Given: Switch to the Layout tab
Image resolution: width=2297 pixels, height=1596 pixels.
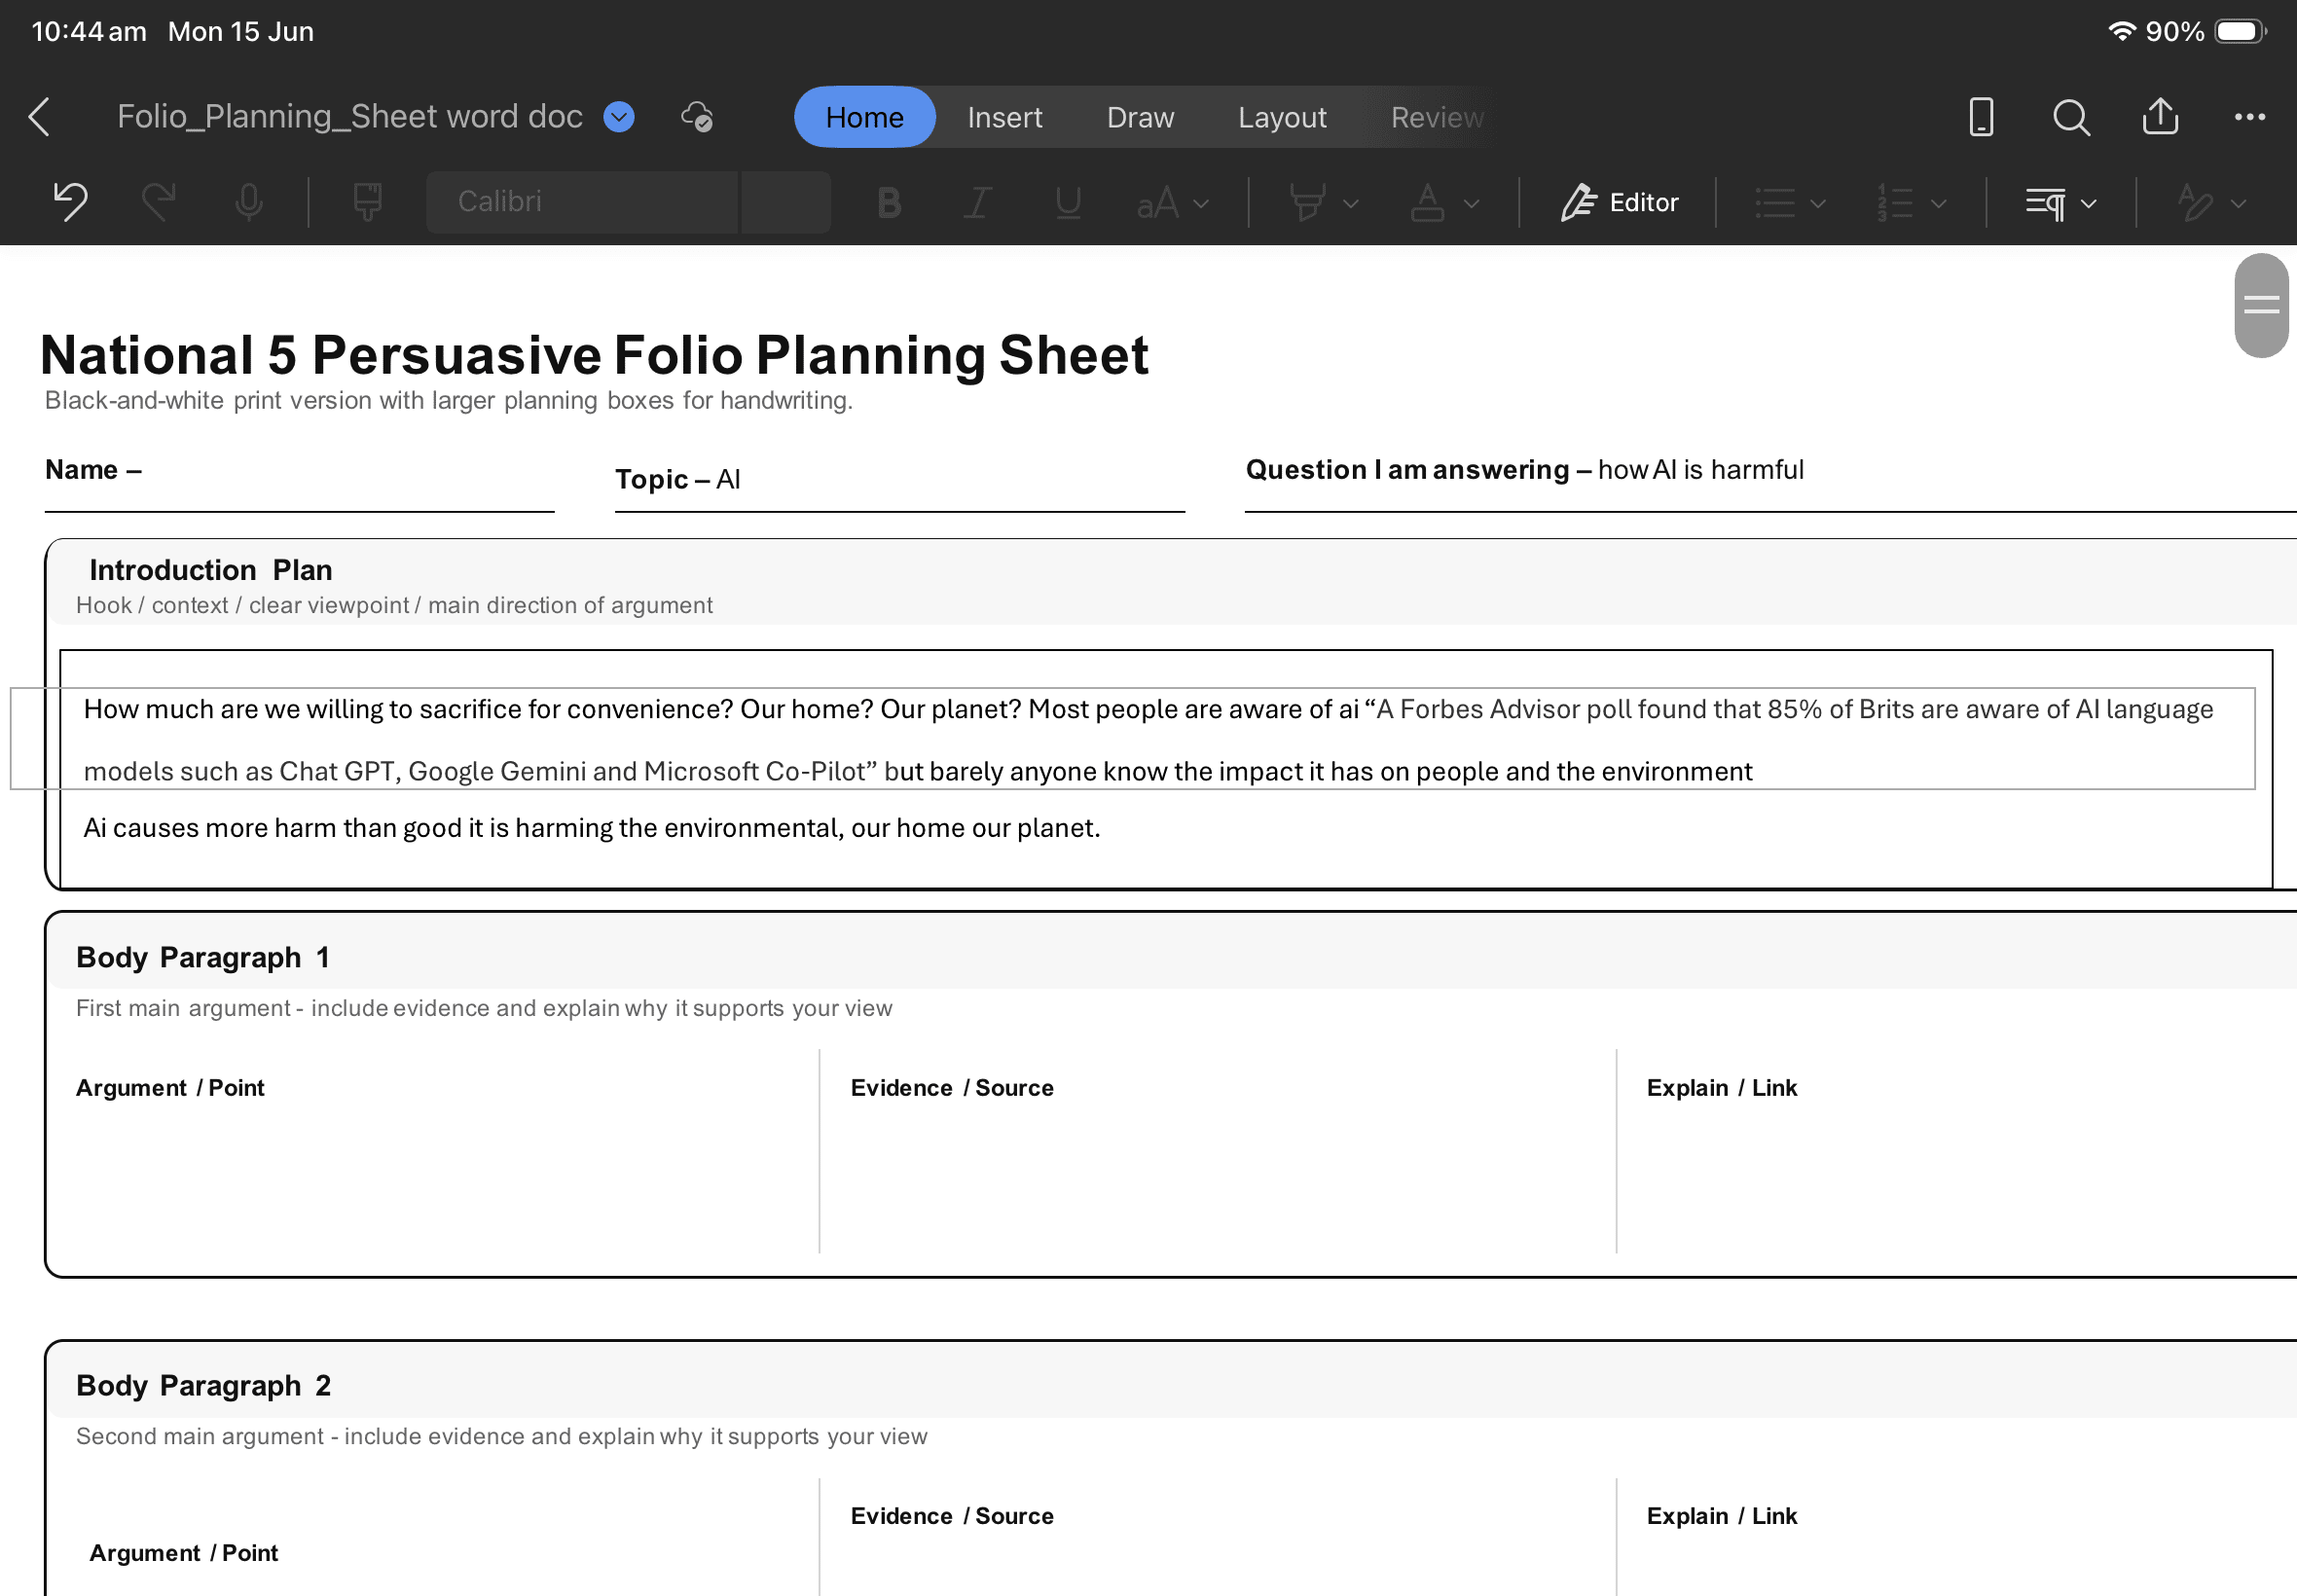Looking at the screenshot, I should [1282, 117].
